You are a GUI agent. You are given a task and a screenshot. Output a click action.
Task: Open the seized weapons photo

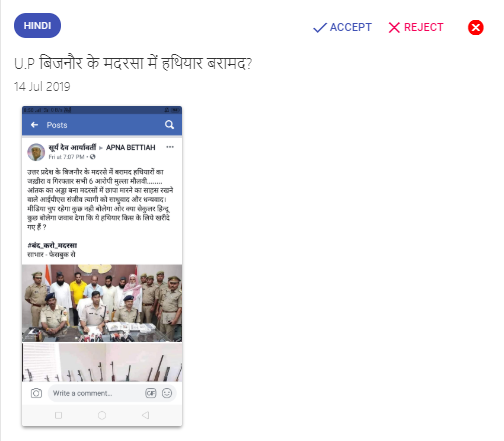coord(102,362)
